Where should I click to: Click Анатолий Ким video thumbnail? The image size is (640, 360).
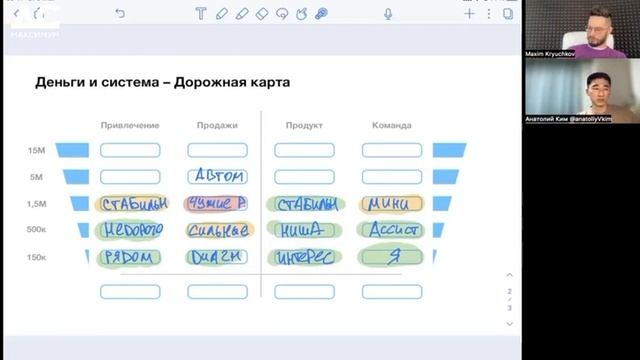(582, 90)
